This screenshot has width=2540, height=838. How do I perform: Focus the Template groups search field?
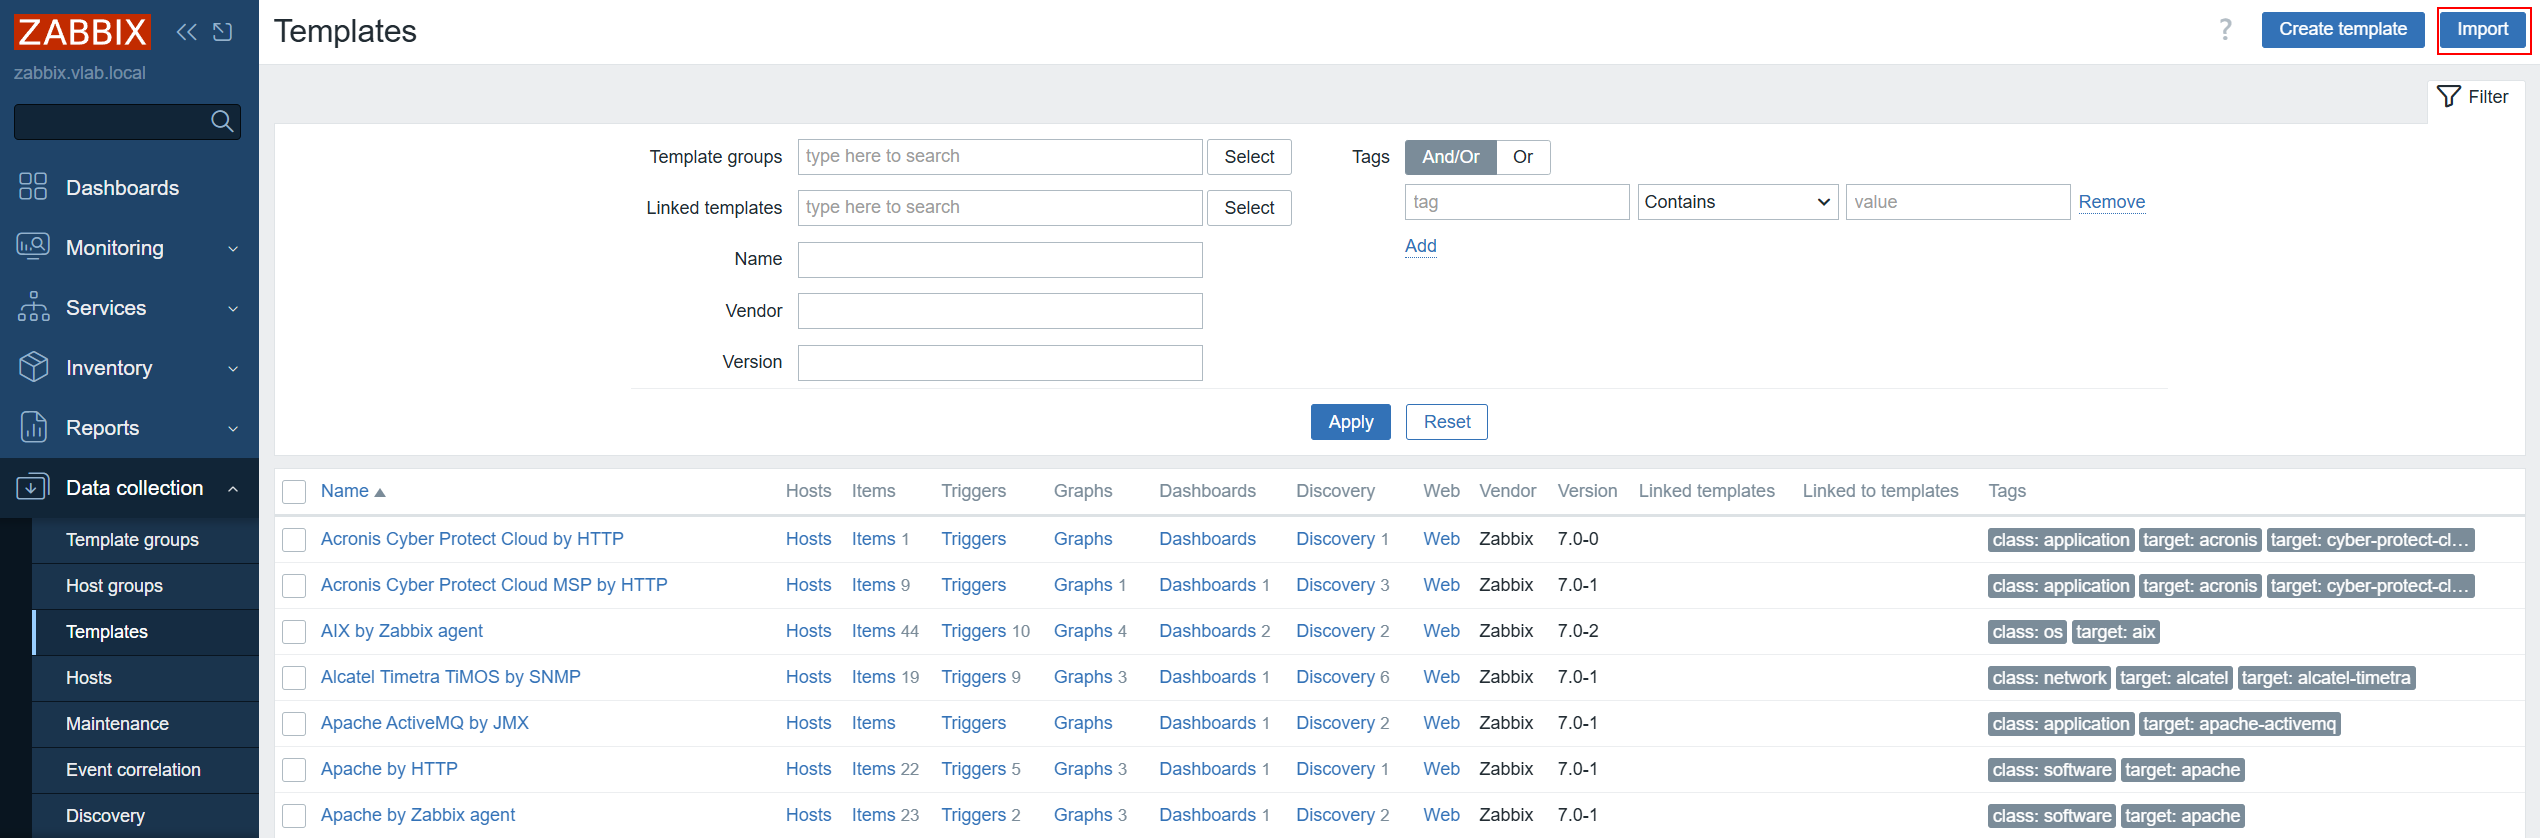point(1000,157)
